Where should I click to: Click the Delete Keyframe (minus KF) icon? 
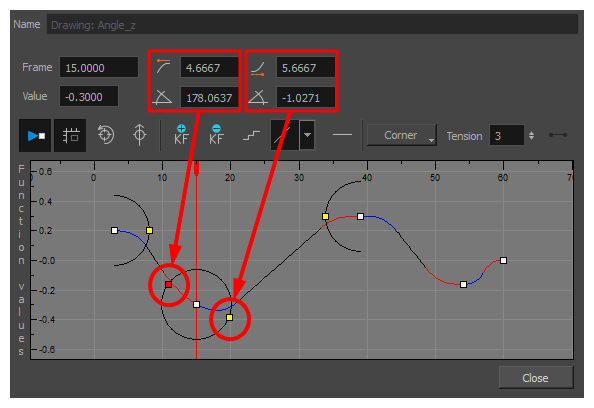click(x=216, y=135)
